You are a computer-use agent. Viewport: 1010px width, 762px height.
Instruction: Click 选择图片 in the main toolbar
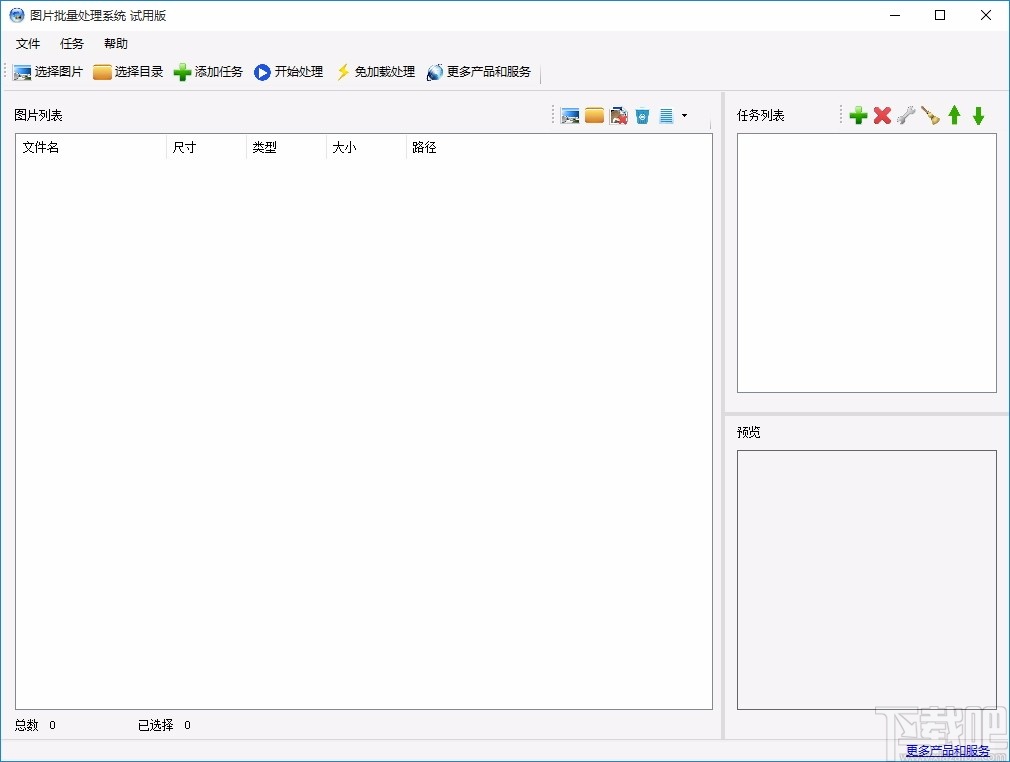point(47,71)
